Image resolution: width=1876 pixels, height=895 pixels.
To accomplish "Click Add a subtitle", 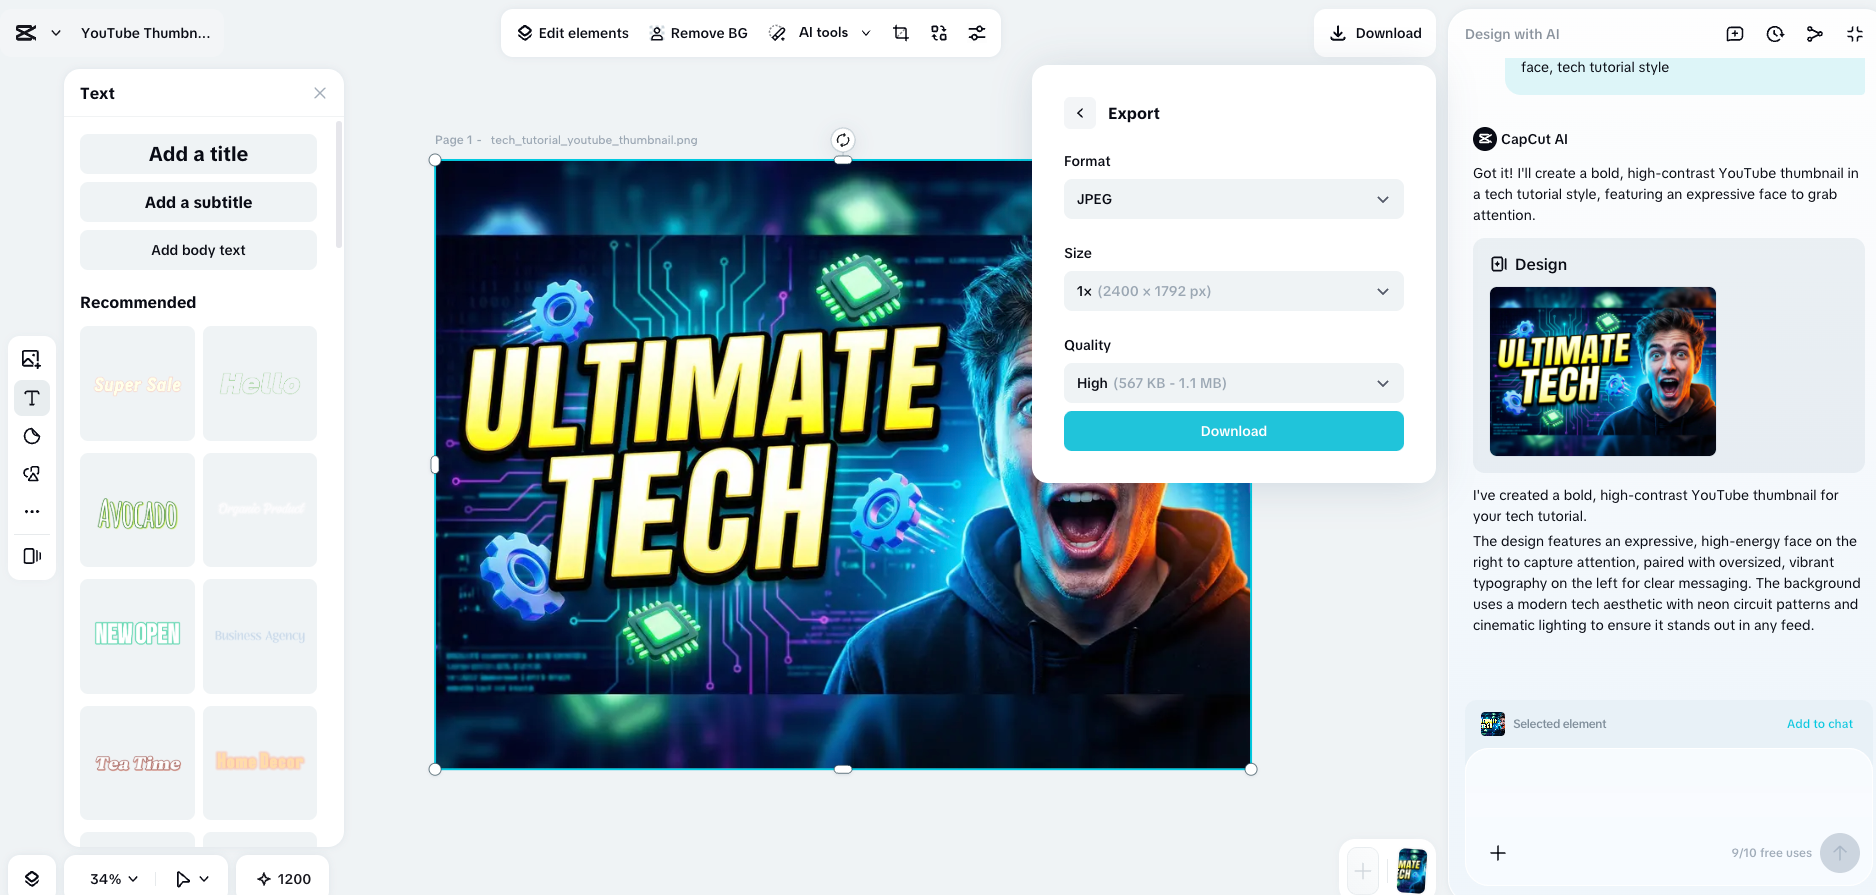I will pos(198,202).
